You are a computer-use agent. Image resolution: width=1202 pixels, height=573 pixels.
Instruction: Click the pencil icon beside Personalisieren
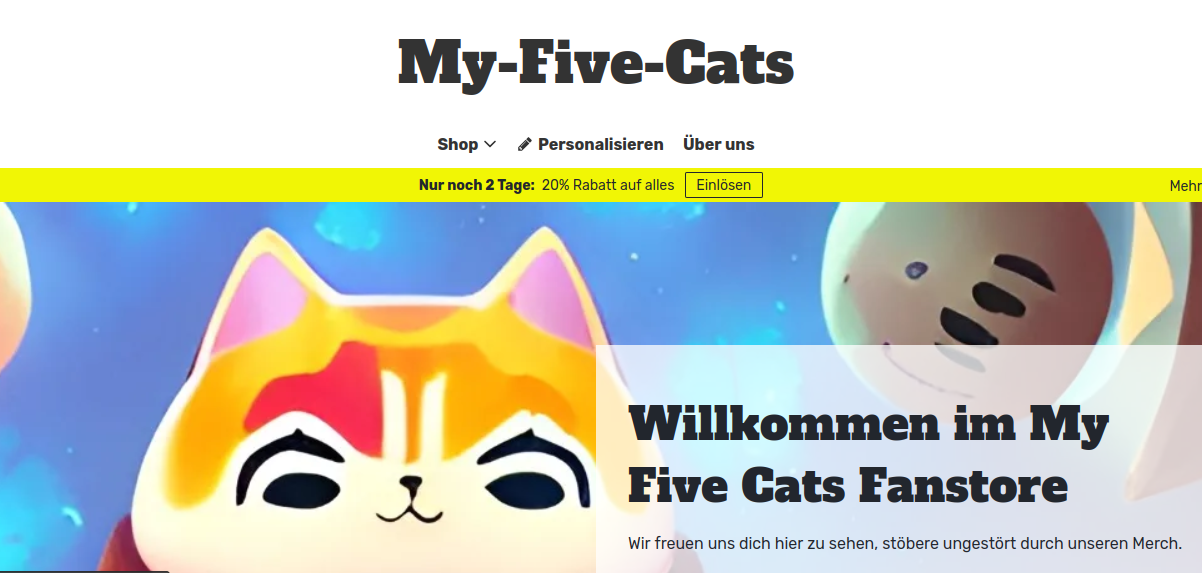(x=525, y=144)
